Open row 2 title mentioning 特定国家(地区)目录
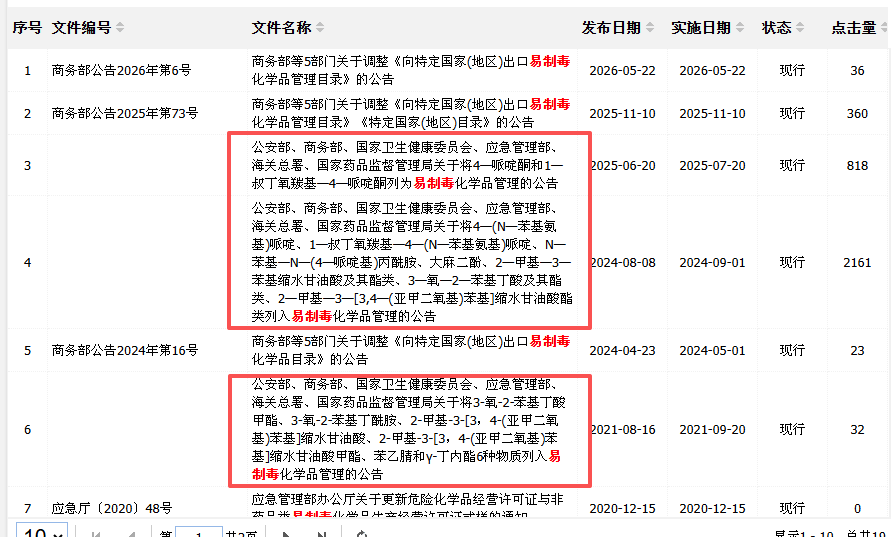 click(411, 113)
